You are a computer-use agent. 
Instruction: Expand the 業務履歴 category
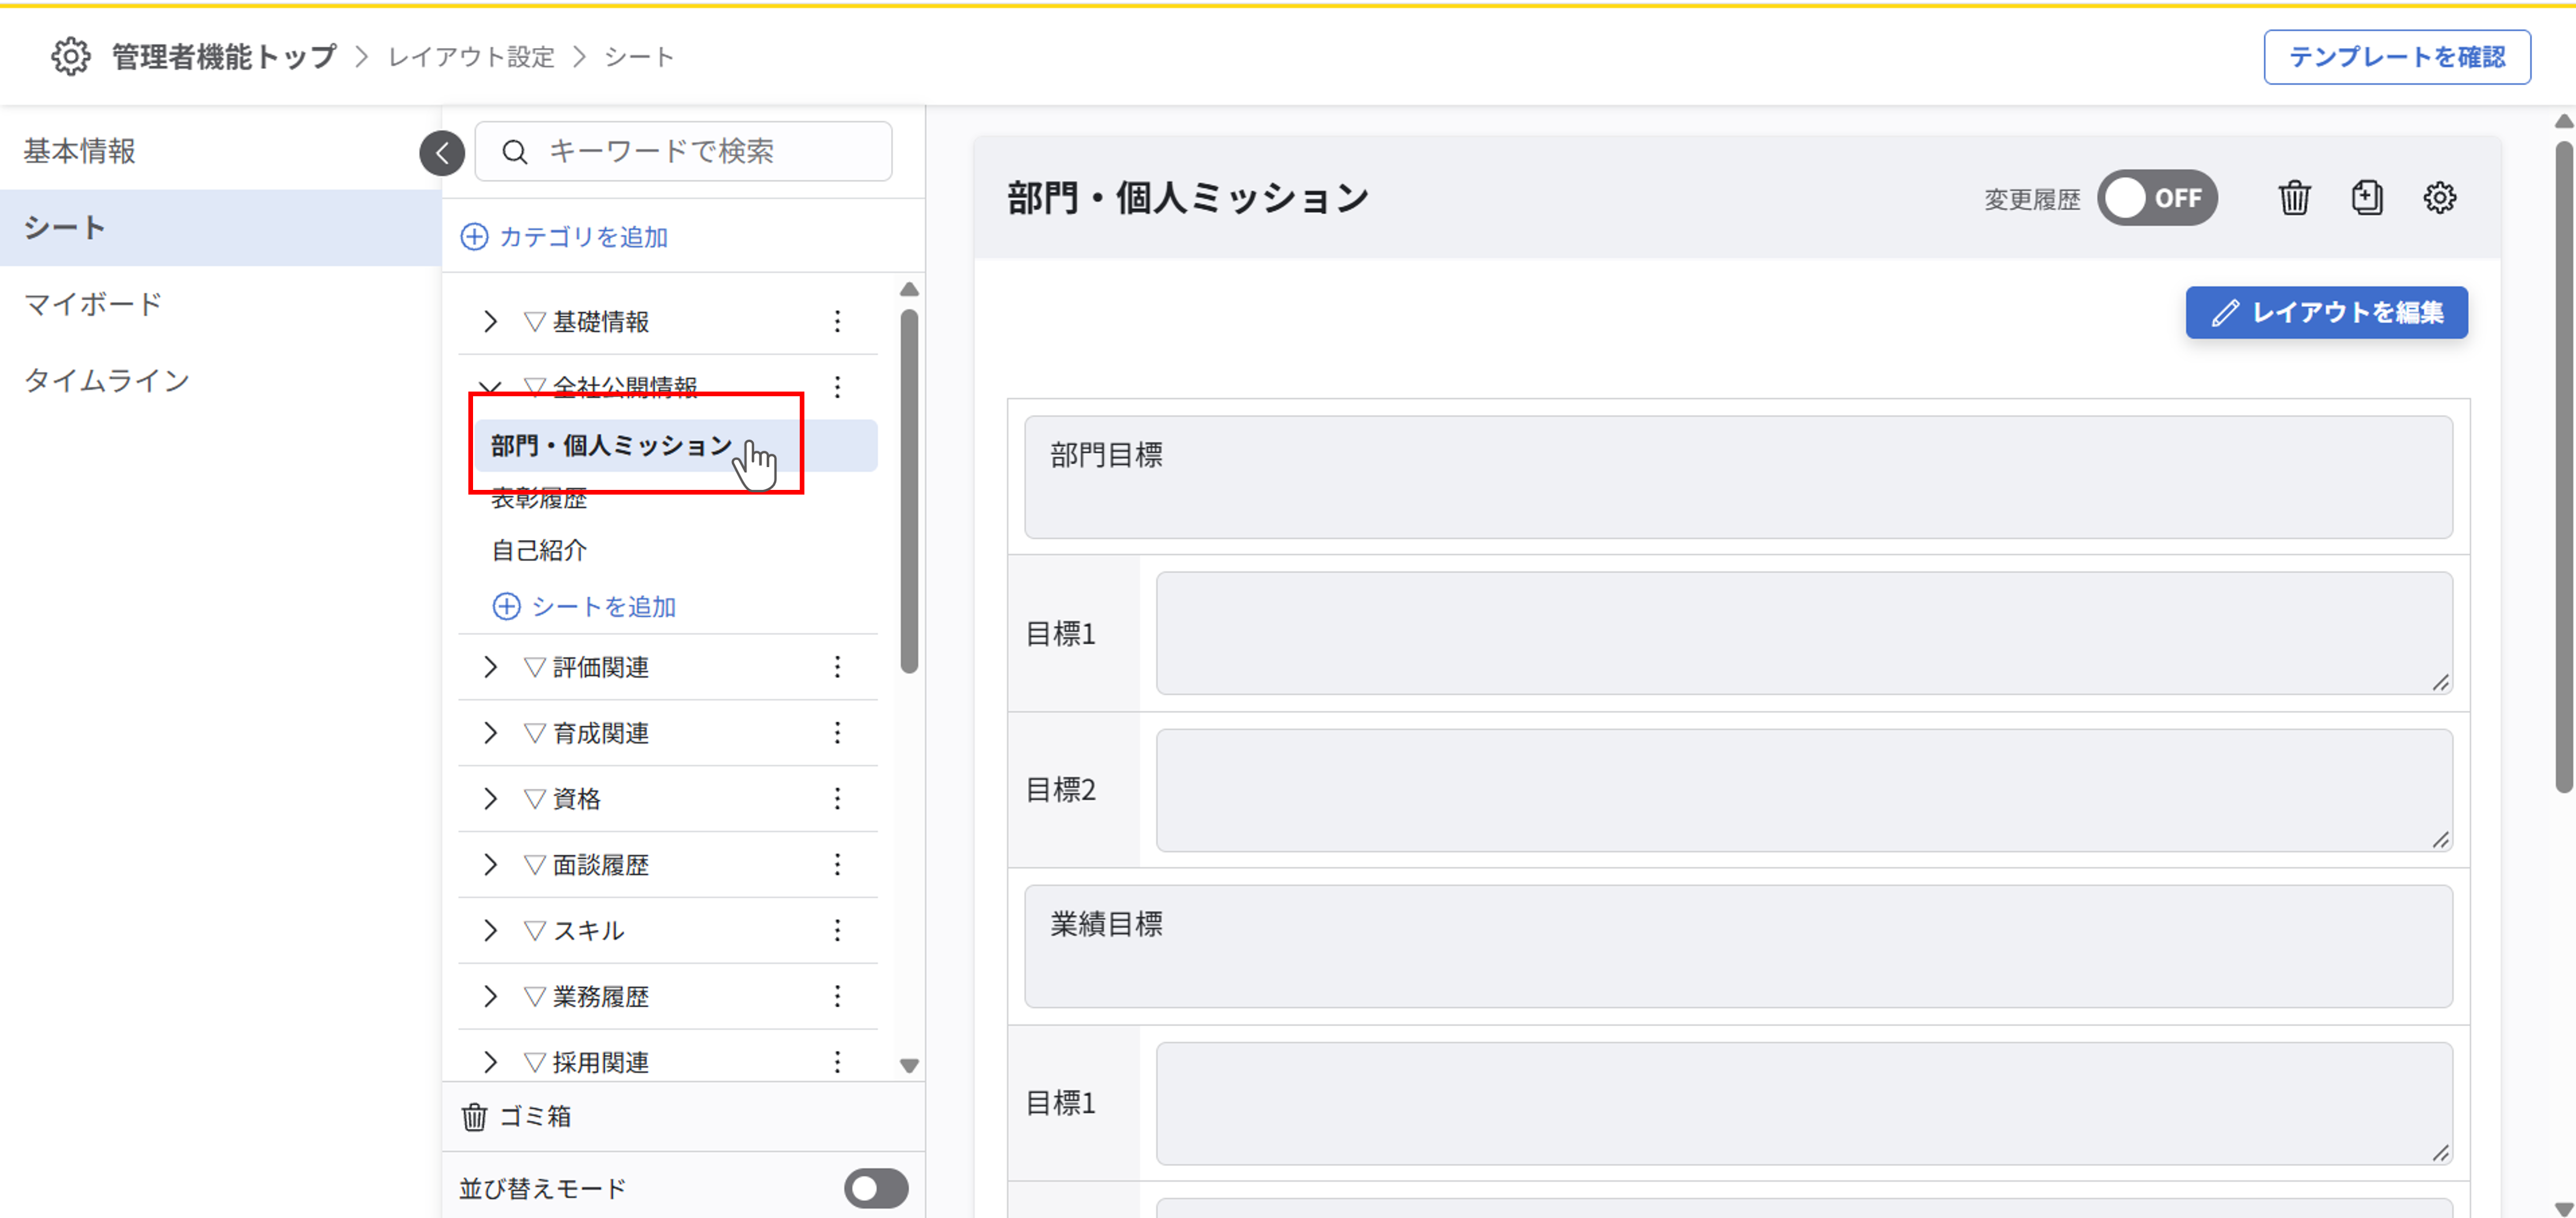click(x=490, y=996)
